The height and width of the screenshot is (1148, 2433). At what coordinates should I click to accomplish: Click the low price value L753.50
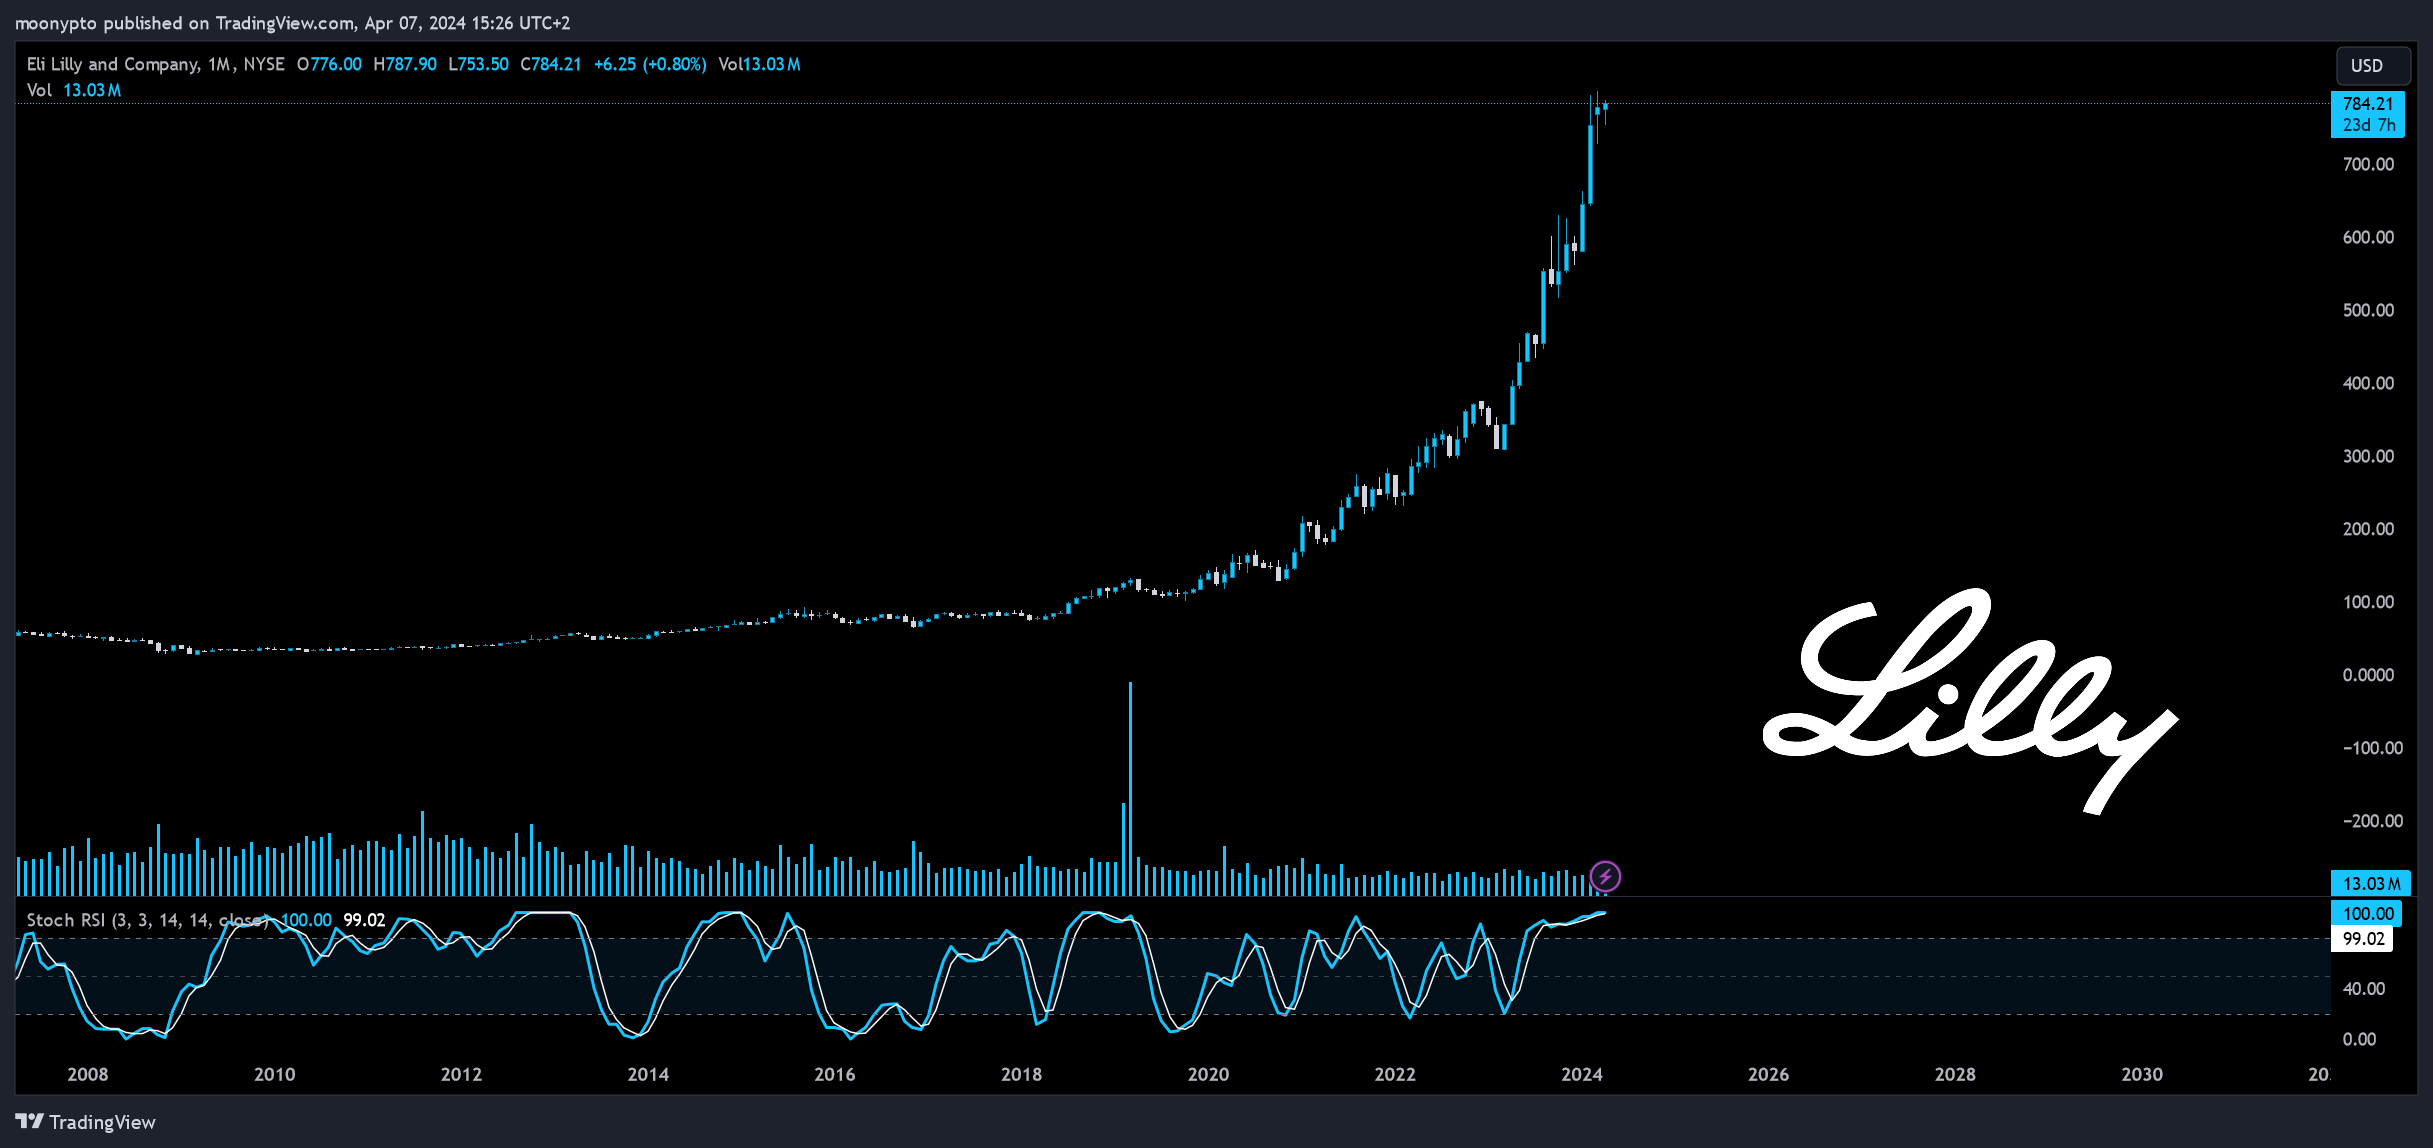478,64
